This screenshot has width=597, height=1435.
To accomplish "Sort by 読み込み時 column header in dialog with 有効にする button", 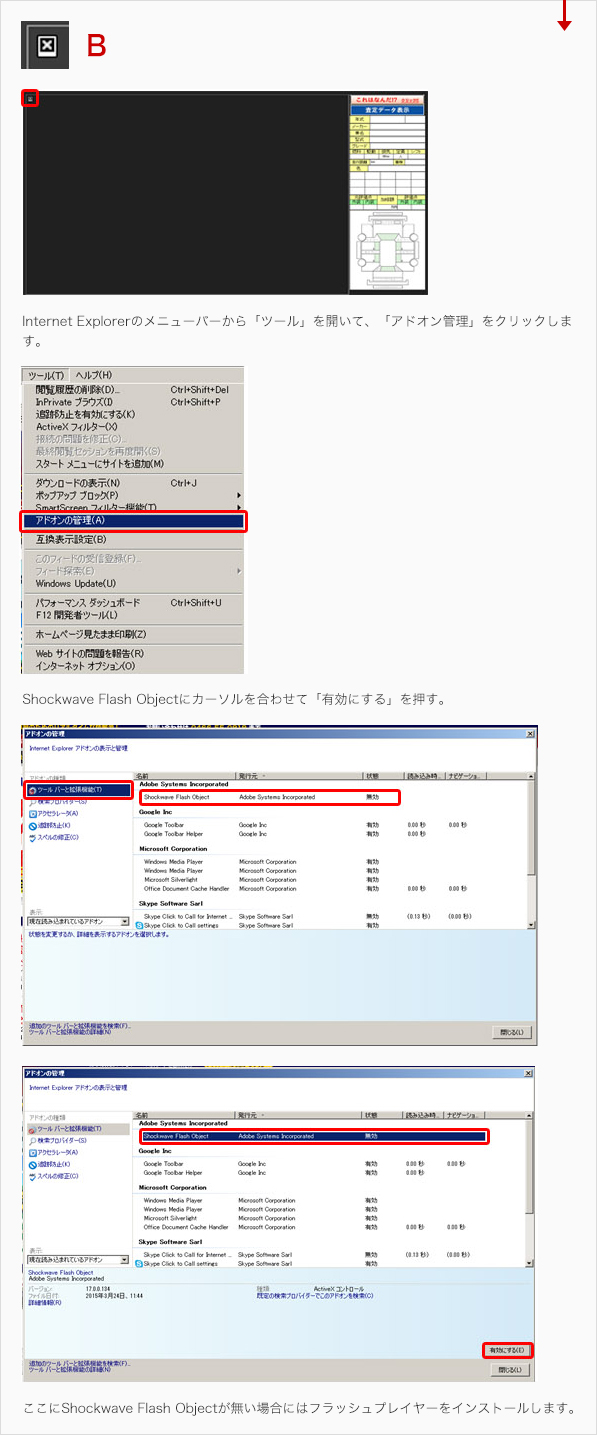I will click(424, 1114).
